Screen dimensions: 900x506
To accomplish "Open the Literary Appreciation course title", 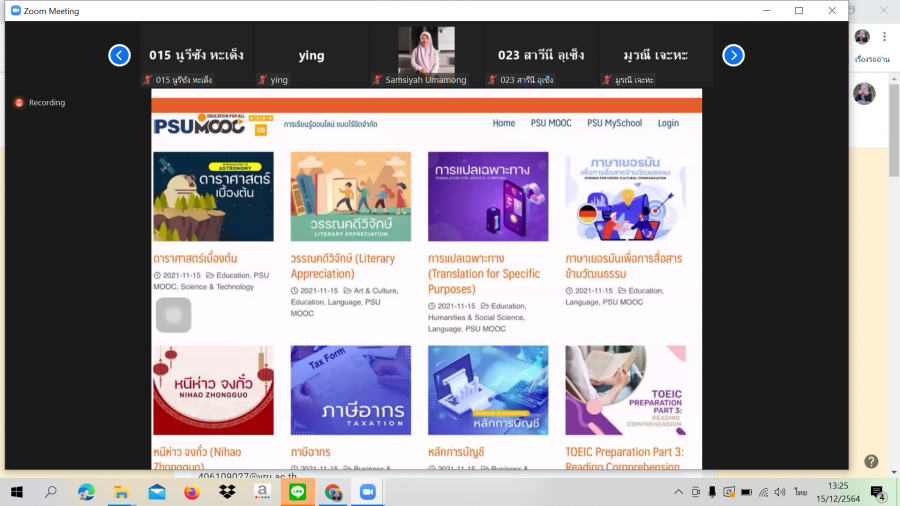I will 342,266.
